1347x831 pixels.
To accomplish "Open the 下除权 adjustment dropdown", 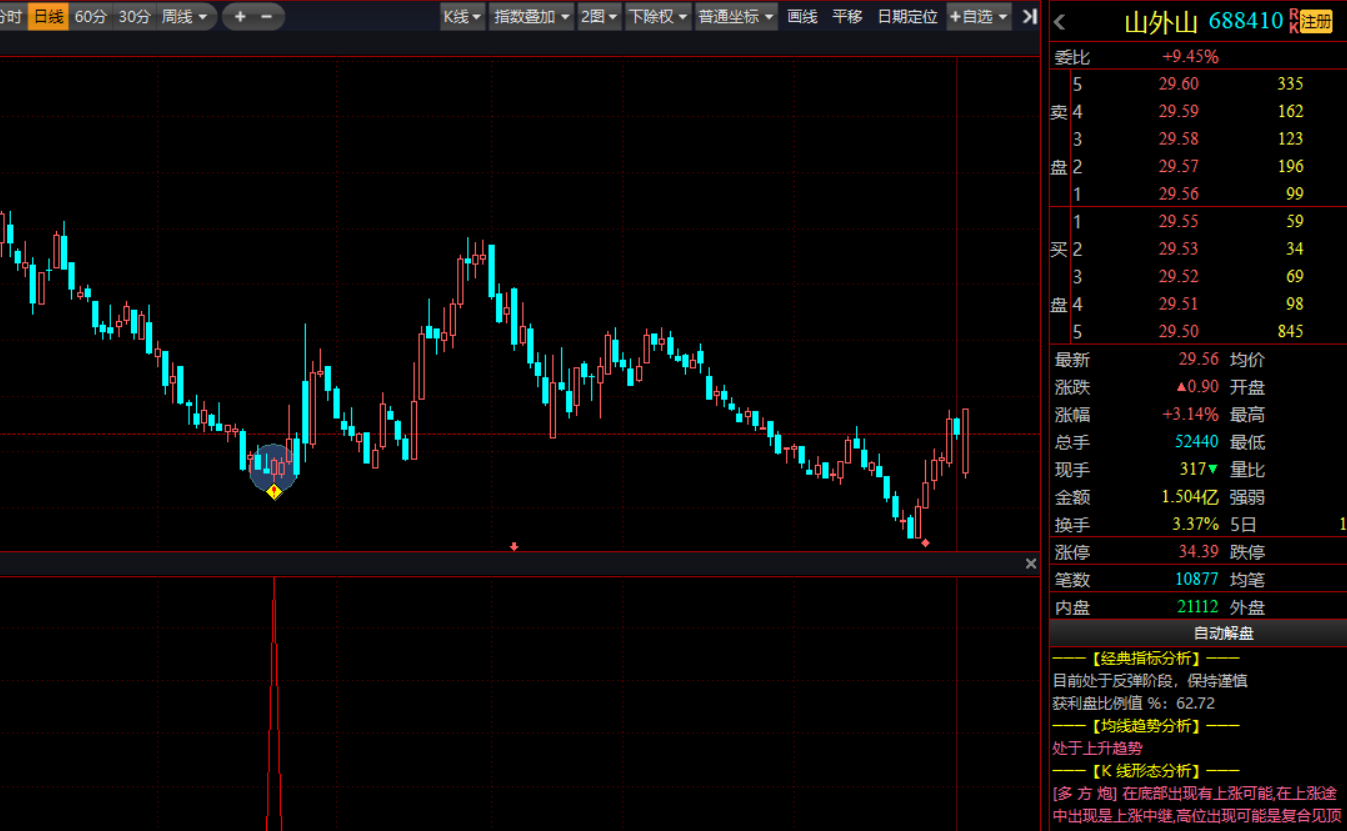I will (658, 16).
